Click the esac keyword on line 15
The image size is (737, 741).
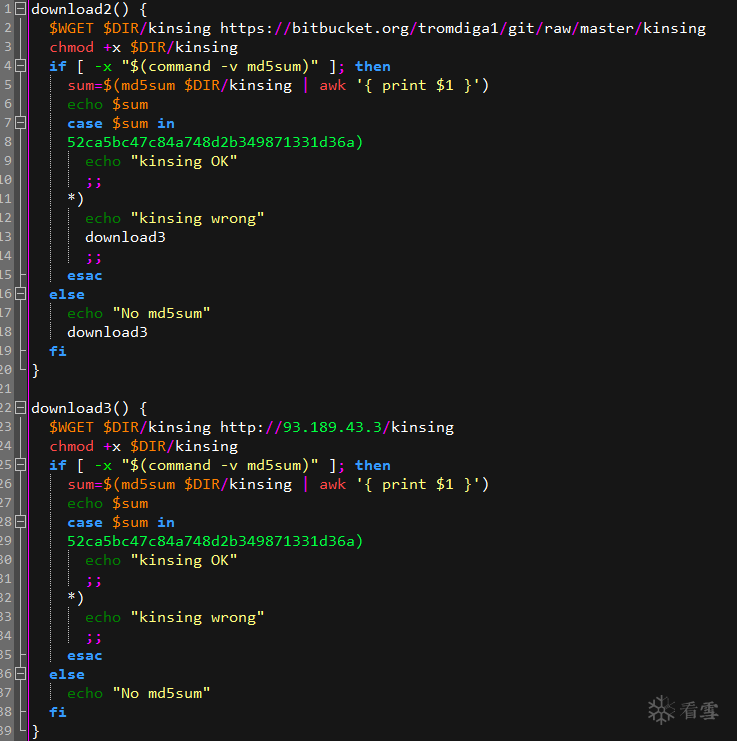85,276
